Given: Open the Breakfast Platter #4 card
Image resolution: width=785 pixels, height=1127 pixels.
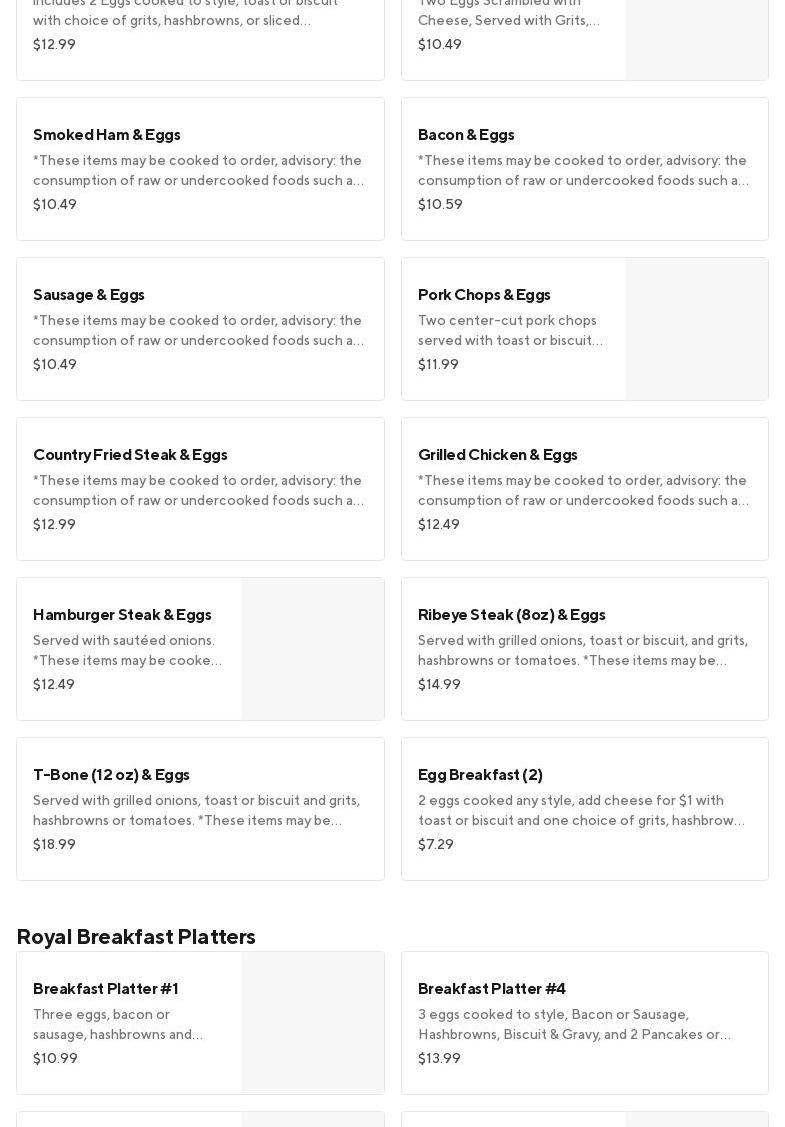Looking at the screenshot, I should pos(584,1022).
